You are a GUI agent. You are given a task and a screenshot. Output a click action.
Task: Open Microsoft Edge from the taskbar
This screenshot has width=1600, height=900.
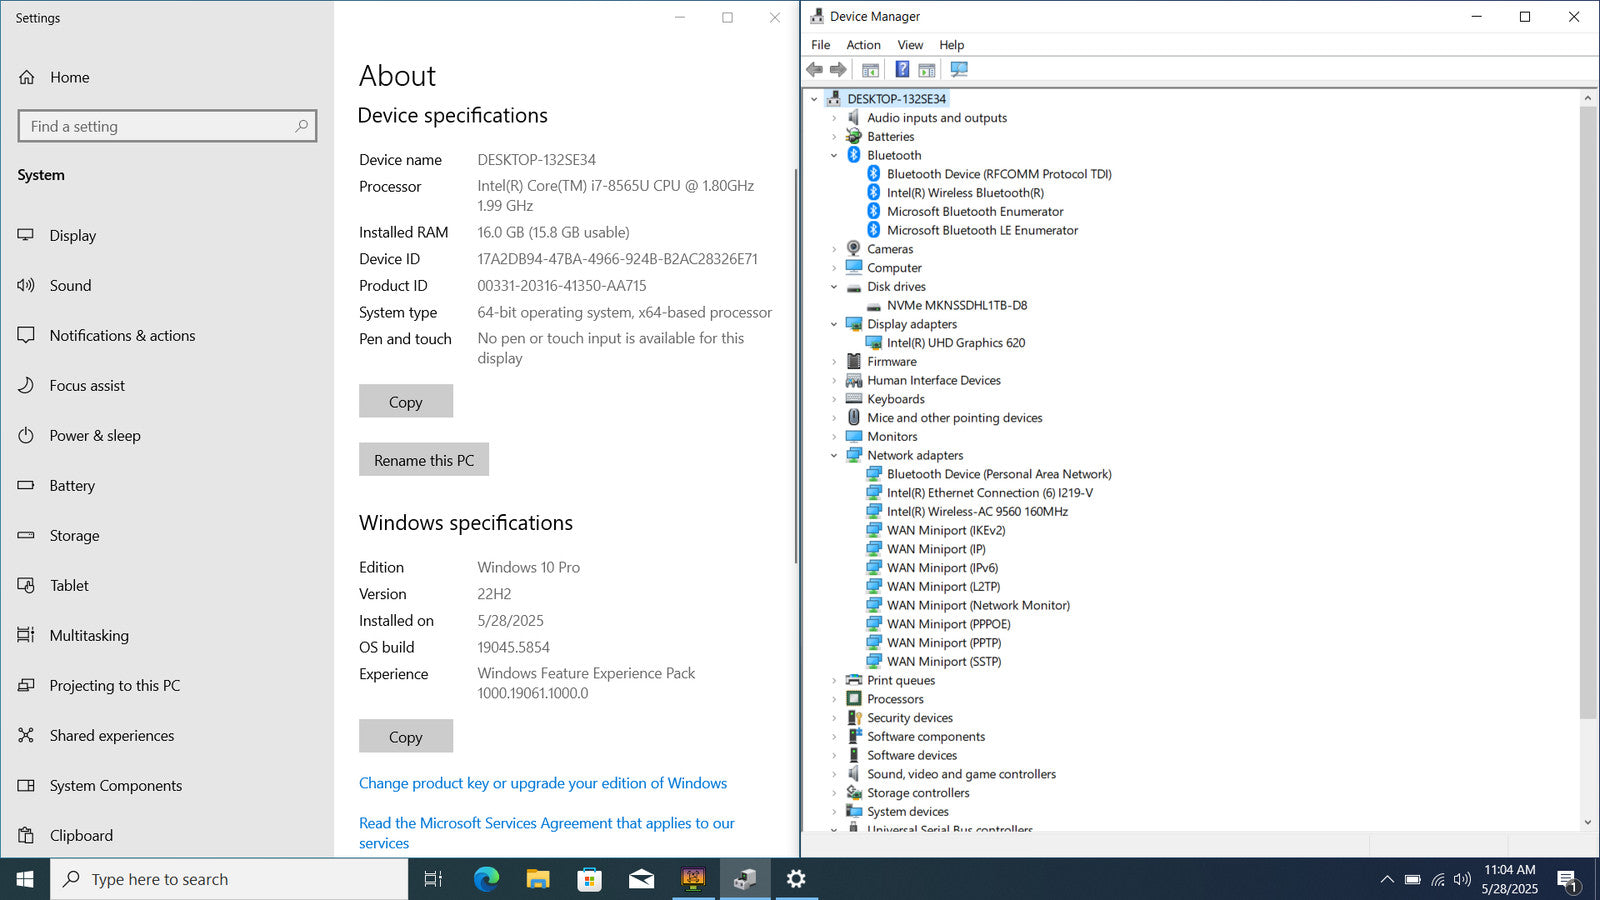tap(486, 879)
